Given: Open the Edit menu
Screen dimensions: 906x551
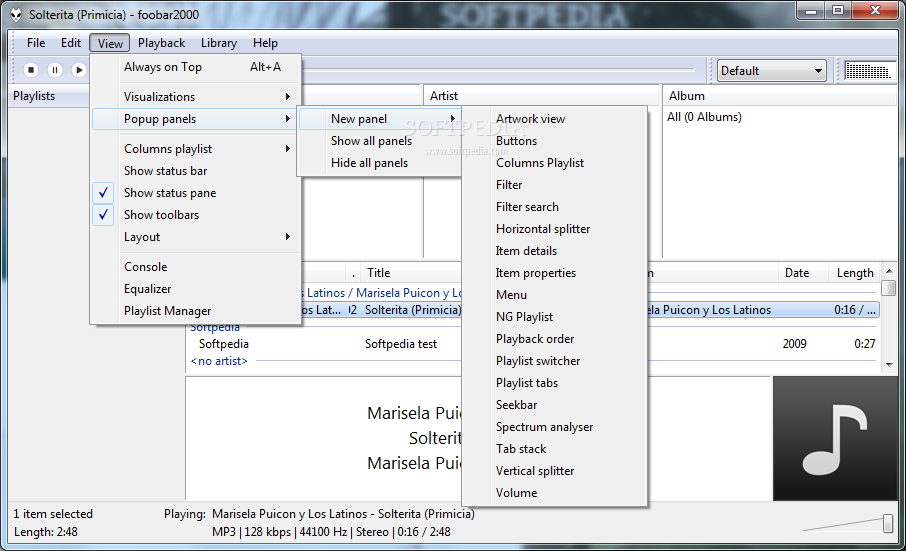Looking at the screenshot, I should pos(71,43).
